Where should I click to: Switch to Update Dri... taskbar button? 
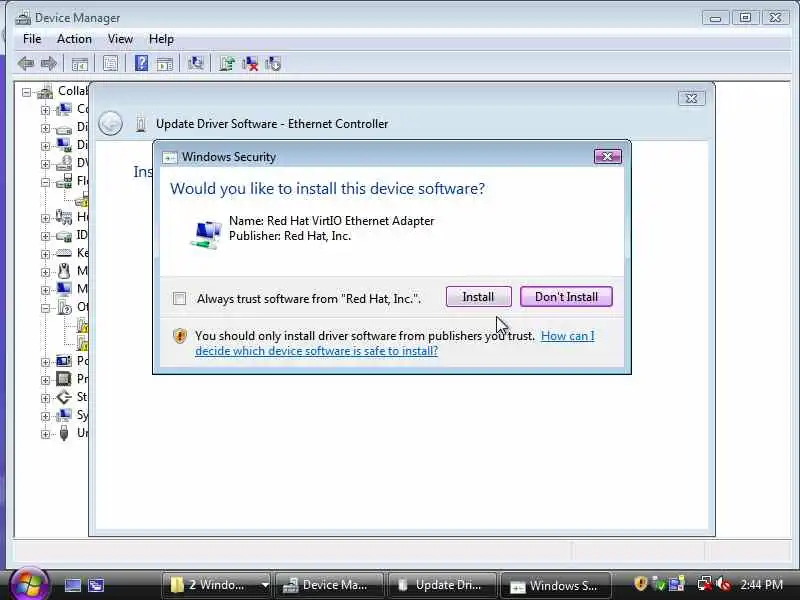(x=441, y=585)
